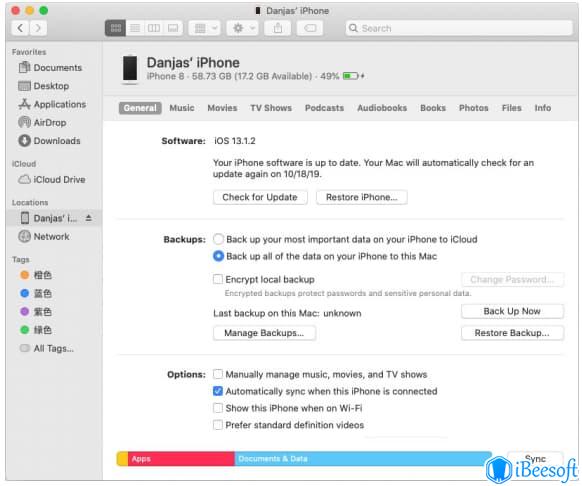Click the Sync button

click(x=536, y=459)
